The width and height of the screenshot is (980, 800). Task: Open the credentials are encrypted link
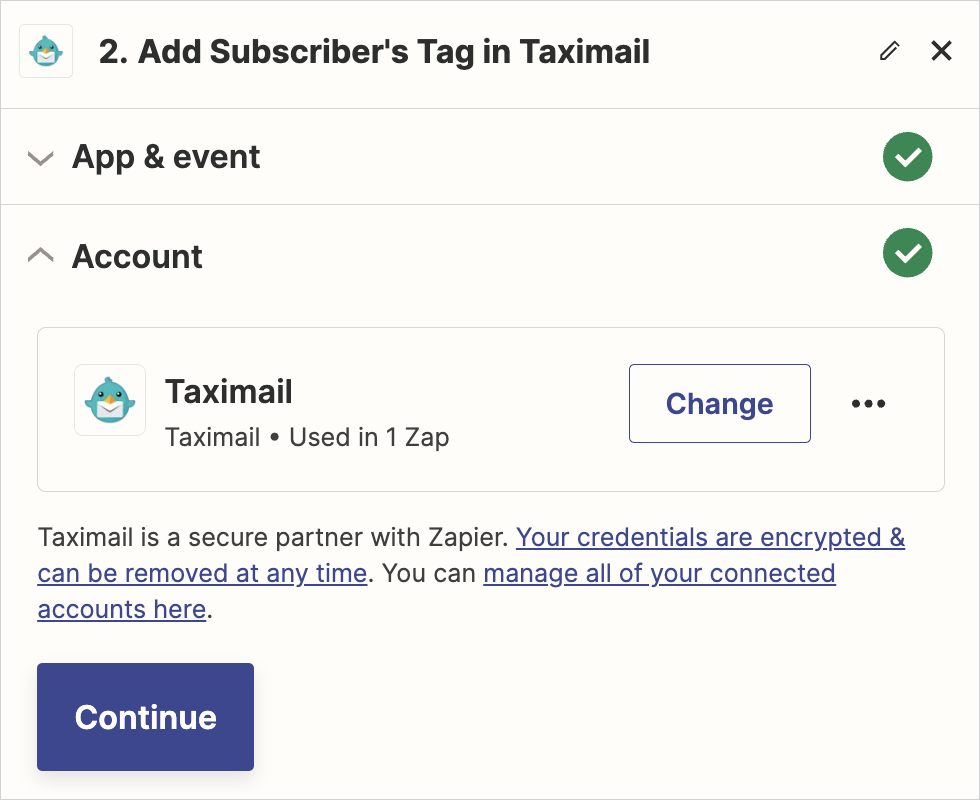coord(710,538)
